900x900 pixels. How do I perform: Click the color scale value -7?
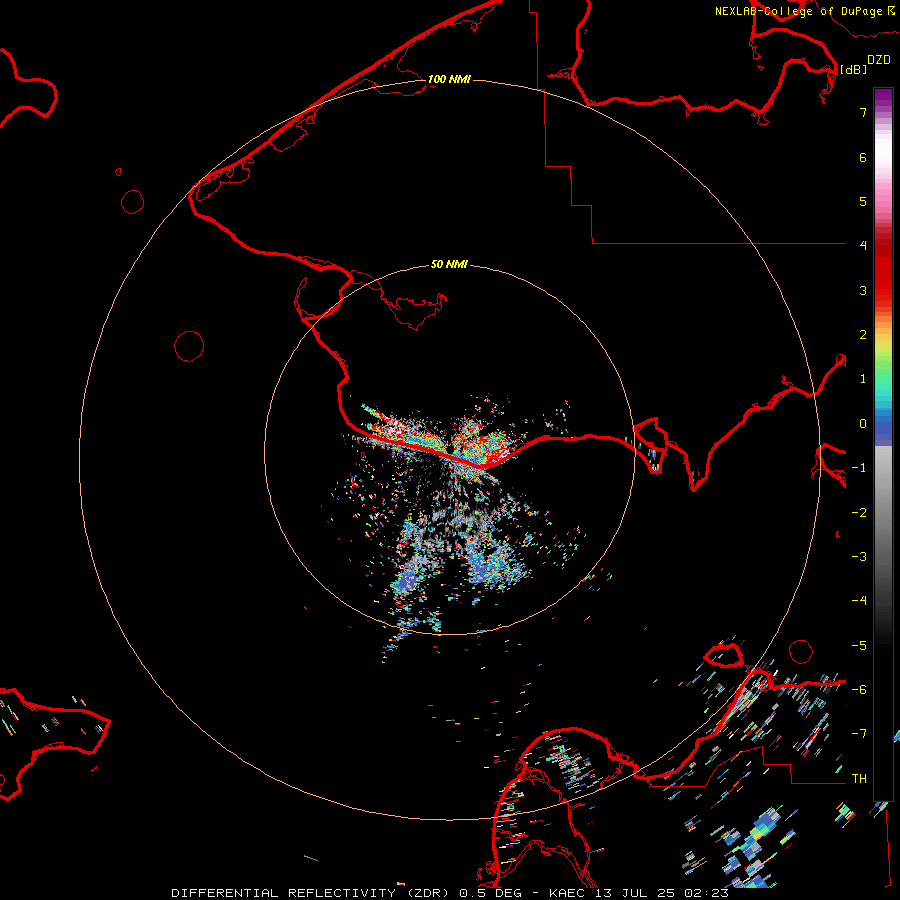pyautogui.click(x=859, y=733)
